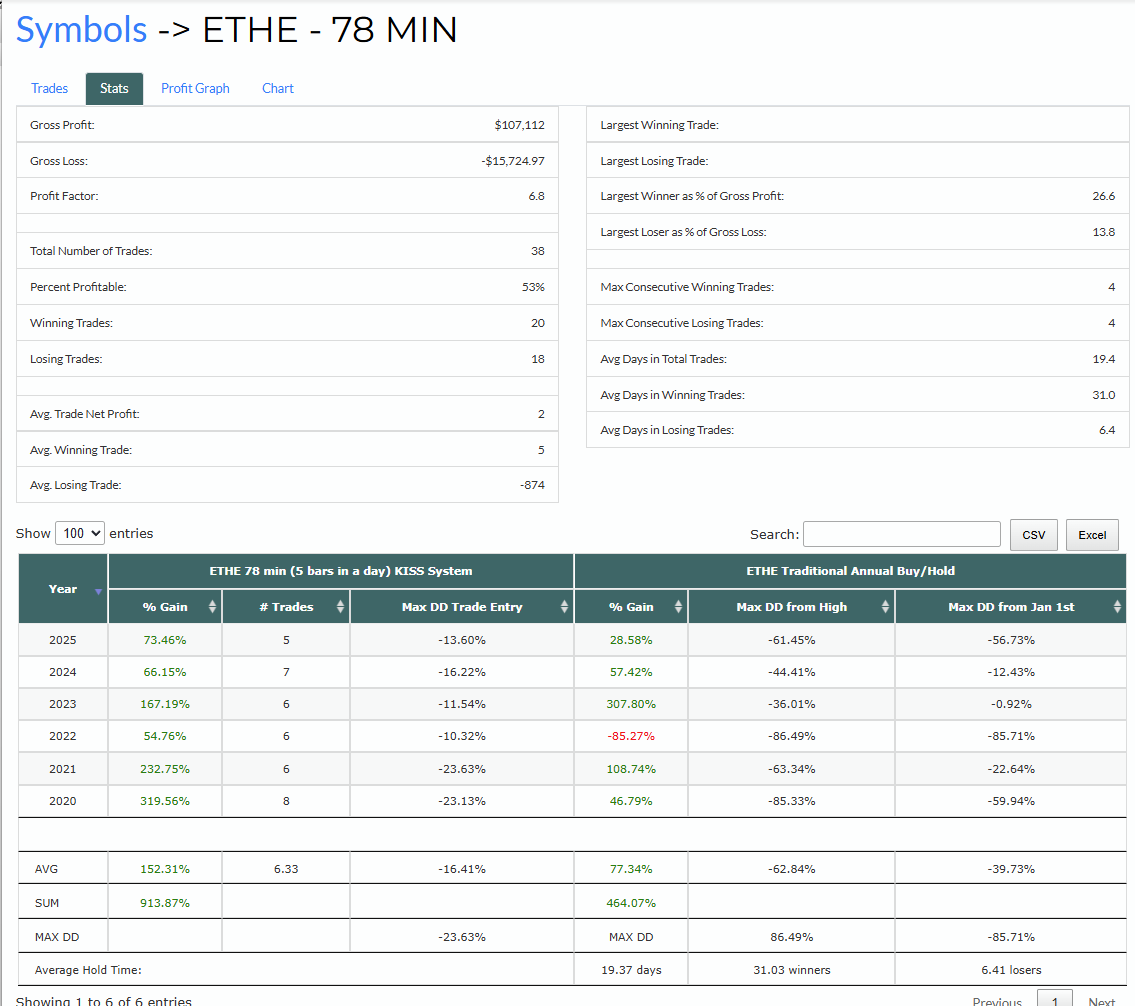Select 6.41 losers cell
1135x1006 pixels.
point(1011,970)
